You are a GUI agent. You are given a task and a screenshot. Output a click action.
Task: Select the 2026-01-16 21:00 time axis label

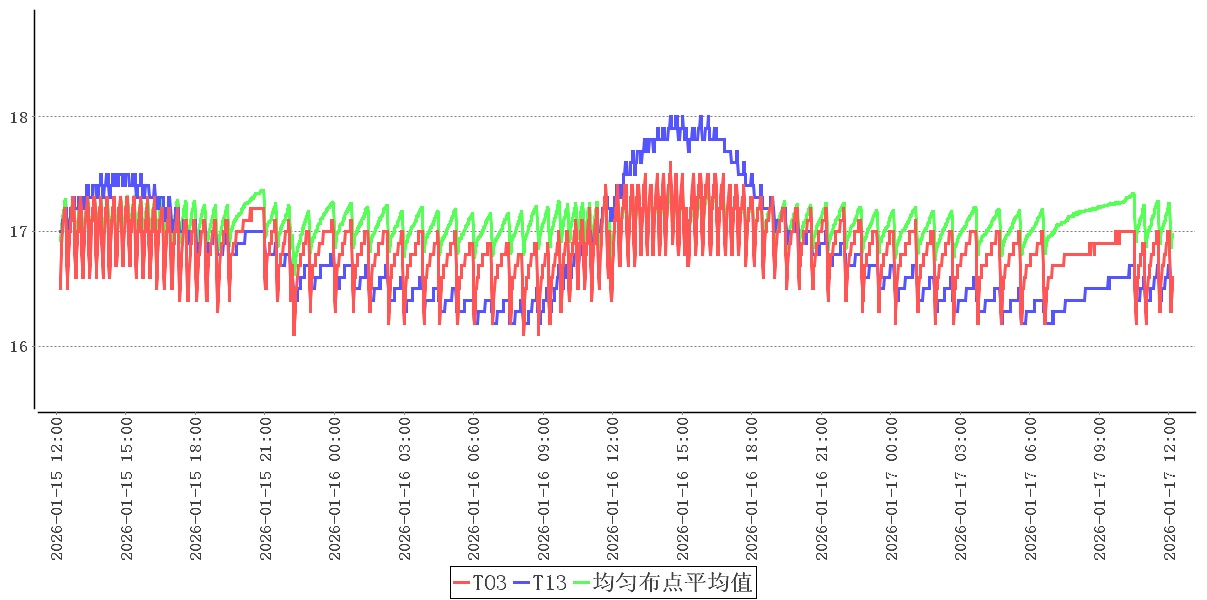point(823,488)
